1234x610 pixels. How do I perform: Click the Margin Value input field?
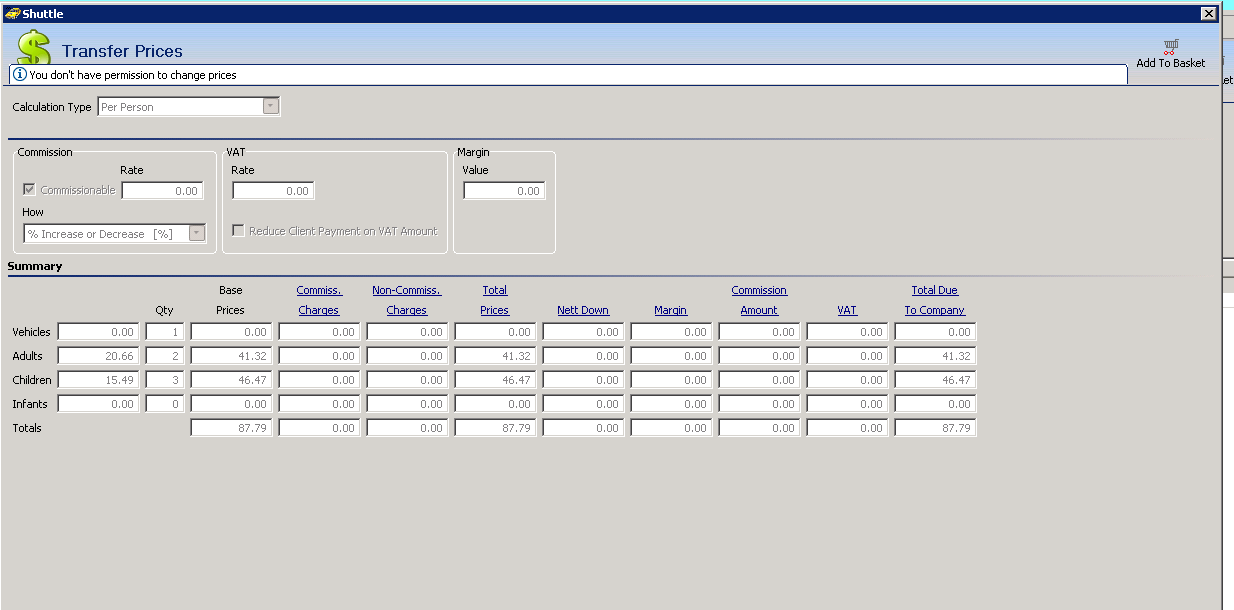(504, 190)
